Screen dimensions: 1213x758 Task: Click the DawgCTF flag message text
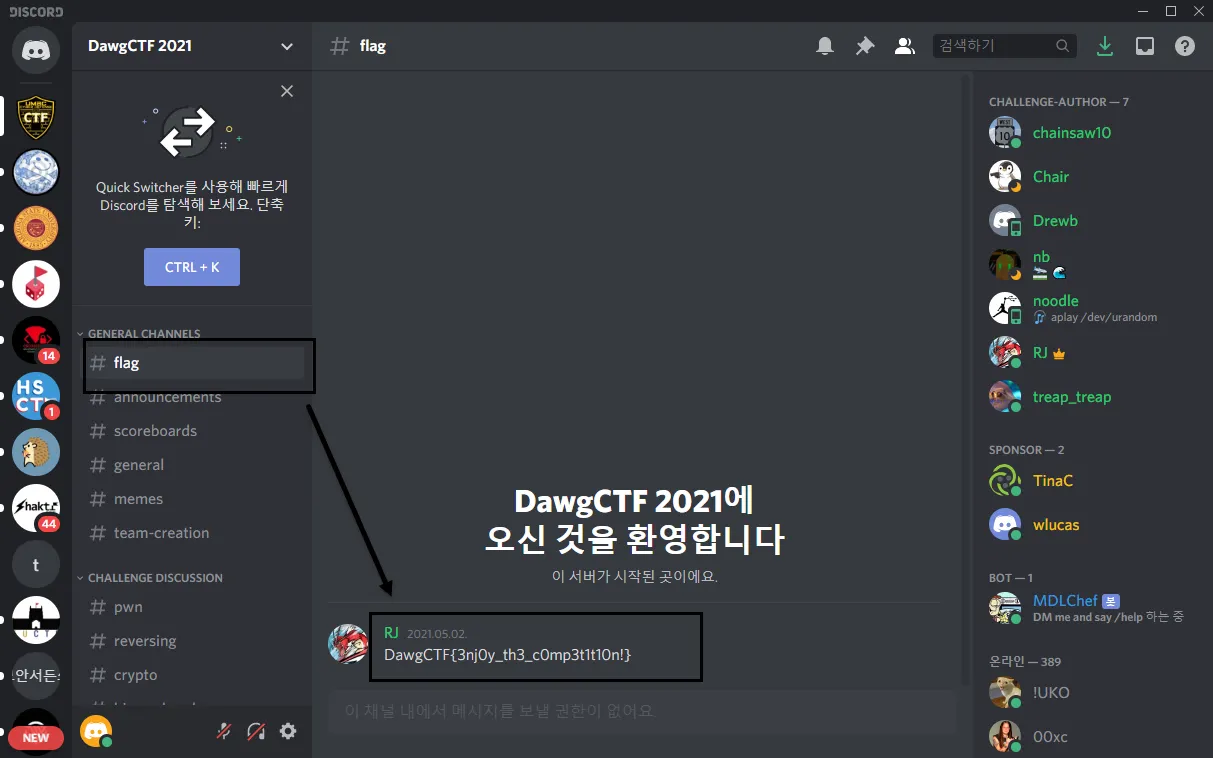click(508, 655)
